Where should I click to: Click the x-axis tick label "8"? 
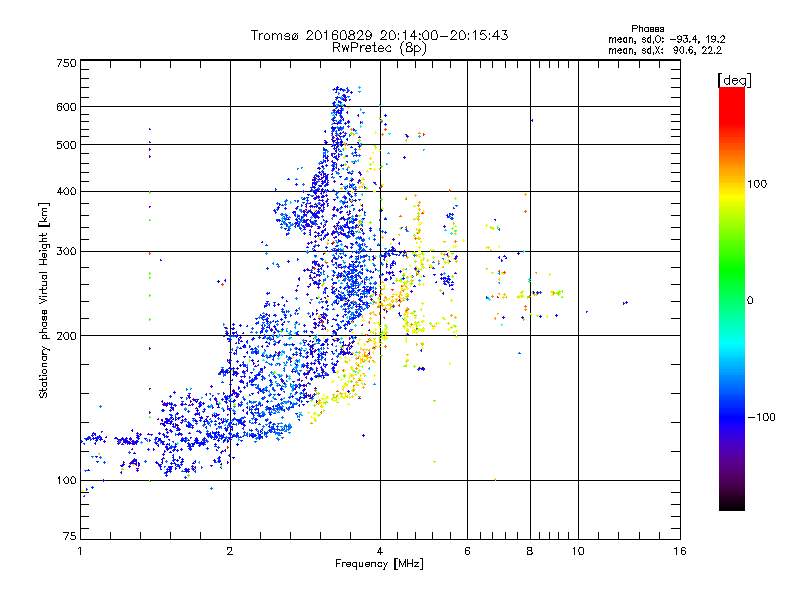(x=530, y=551)
